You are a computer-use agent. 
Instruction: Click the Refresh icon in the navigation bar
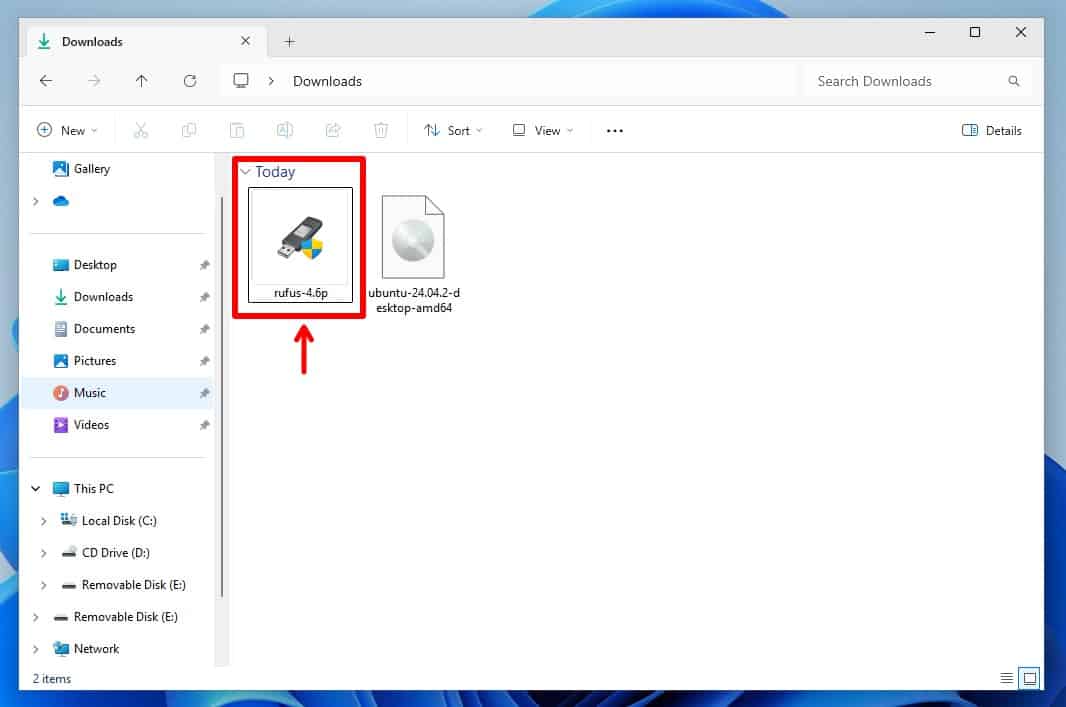click(190, 81)
